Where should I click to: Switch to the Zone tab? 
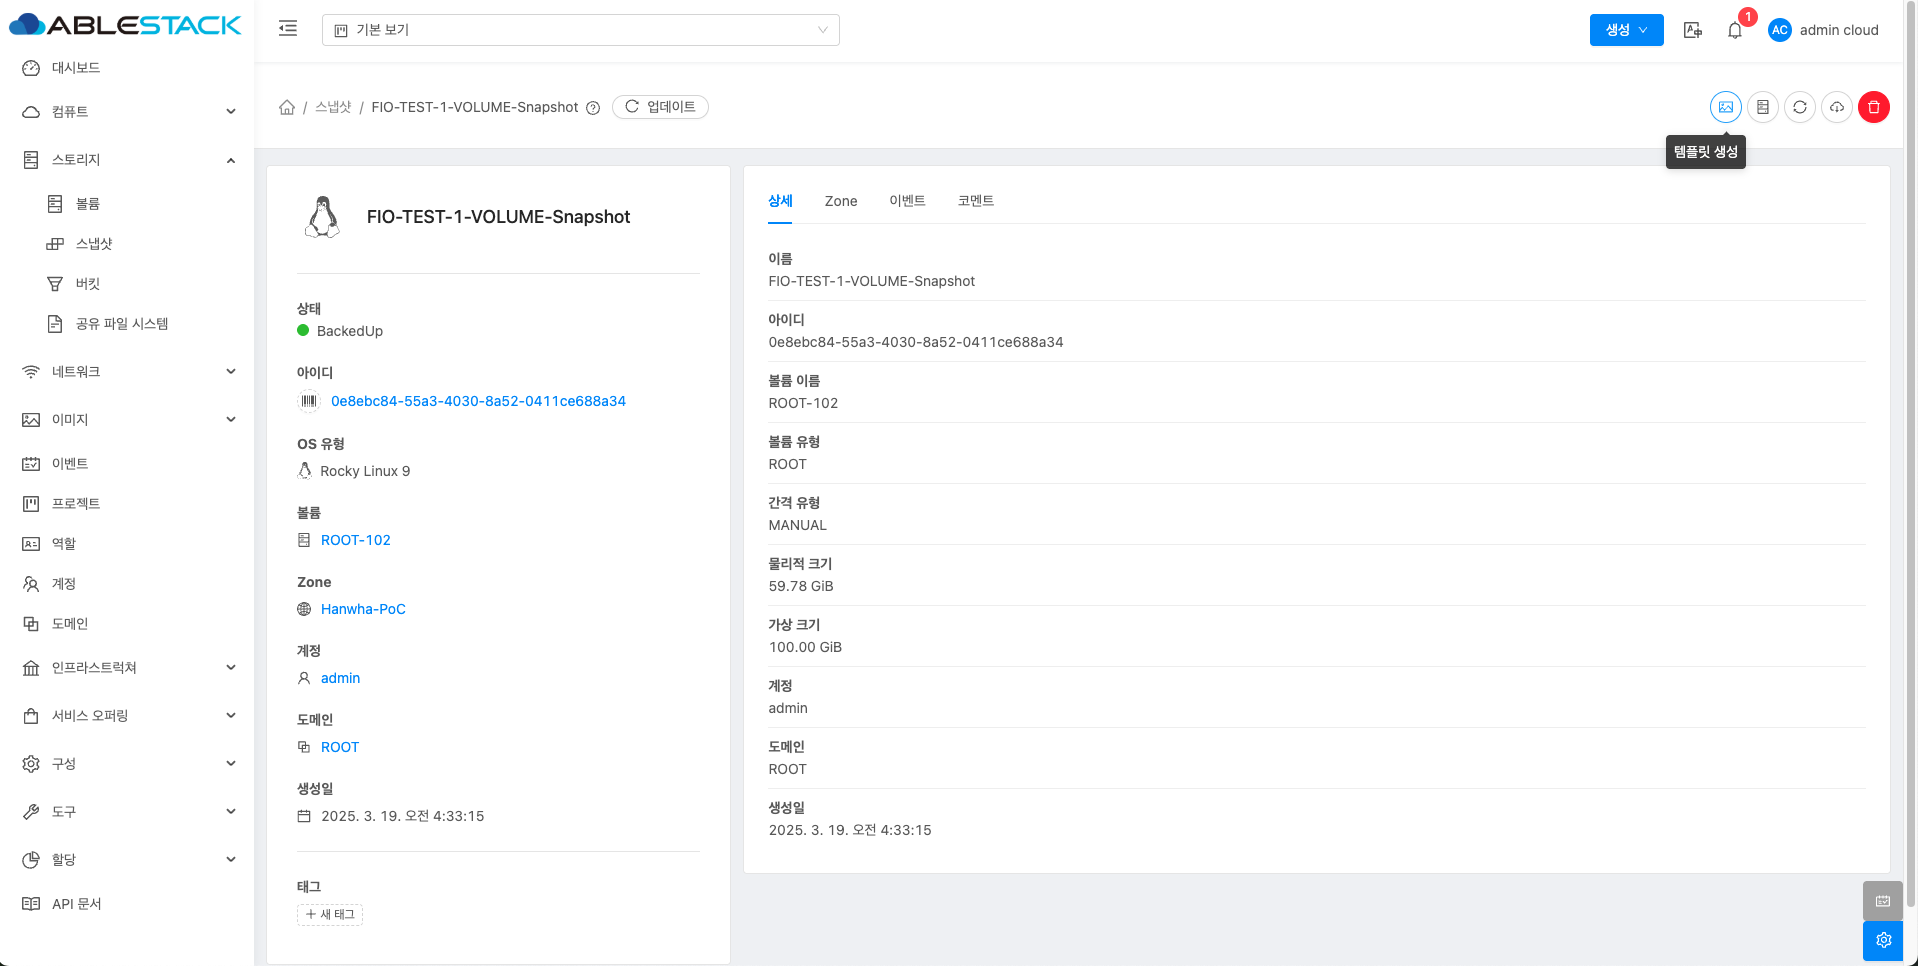point(840,201)
